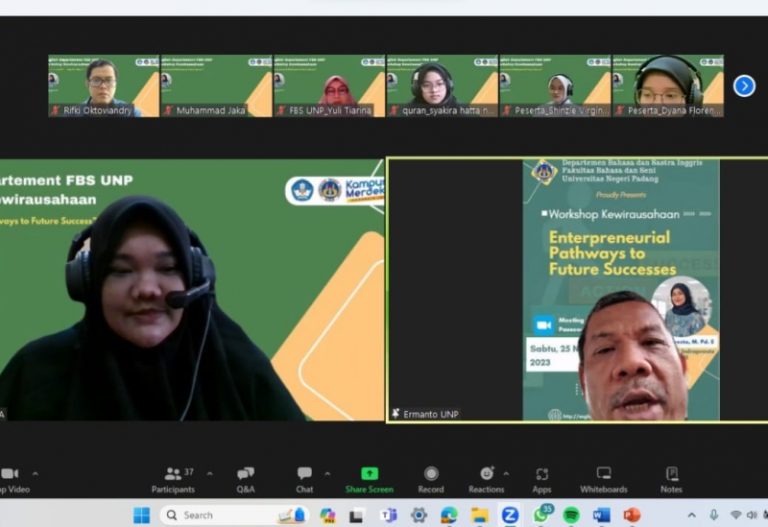Open the Reactions menu

[486, 479]
